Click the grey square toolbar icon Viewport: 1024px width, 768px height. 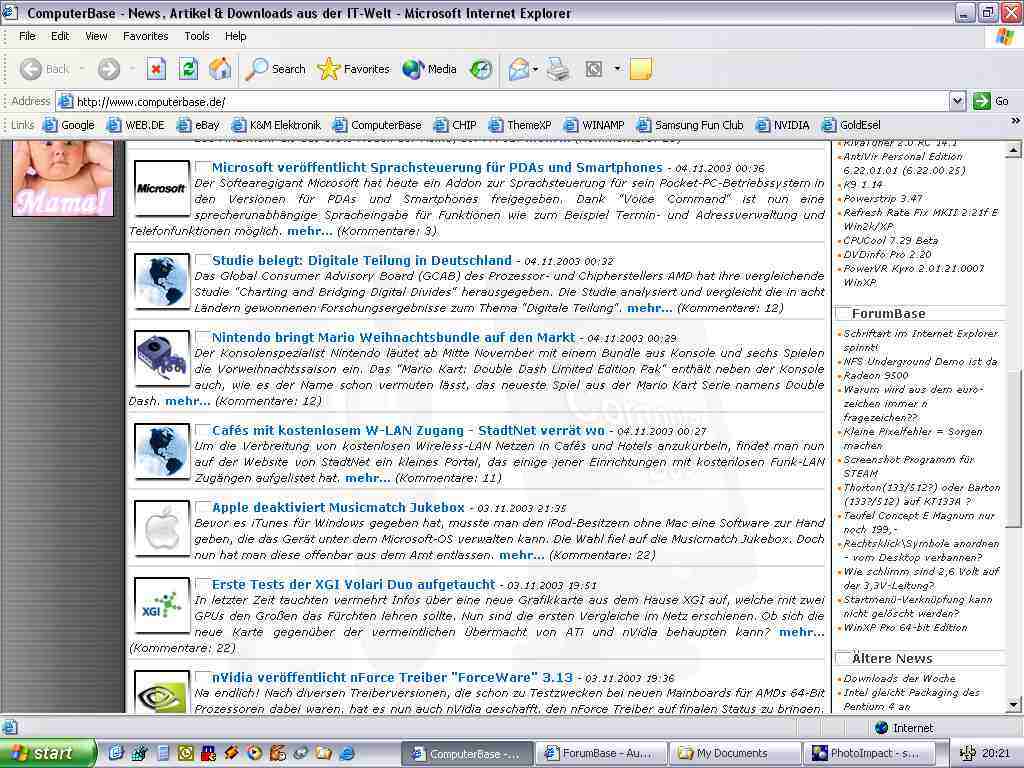pyautogui.click(x=594, y=69)
